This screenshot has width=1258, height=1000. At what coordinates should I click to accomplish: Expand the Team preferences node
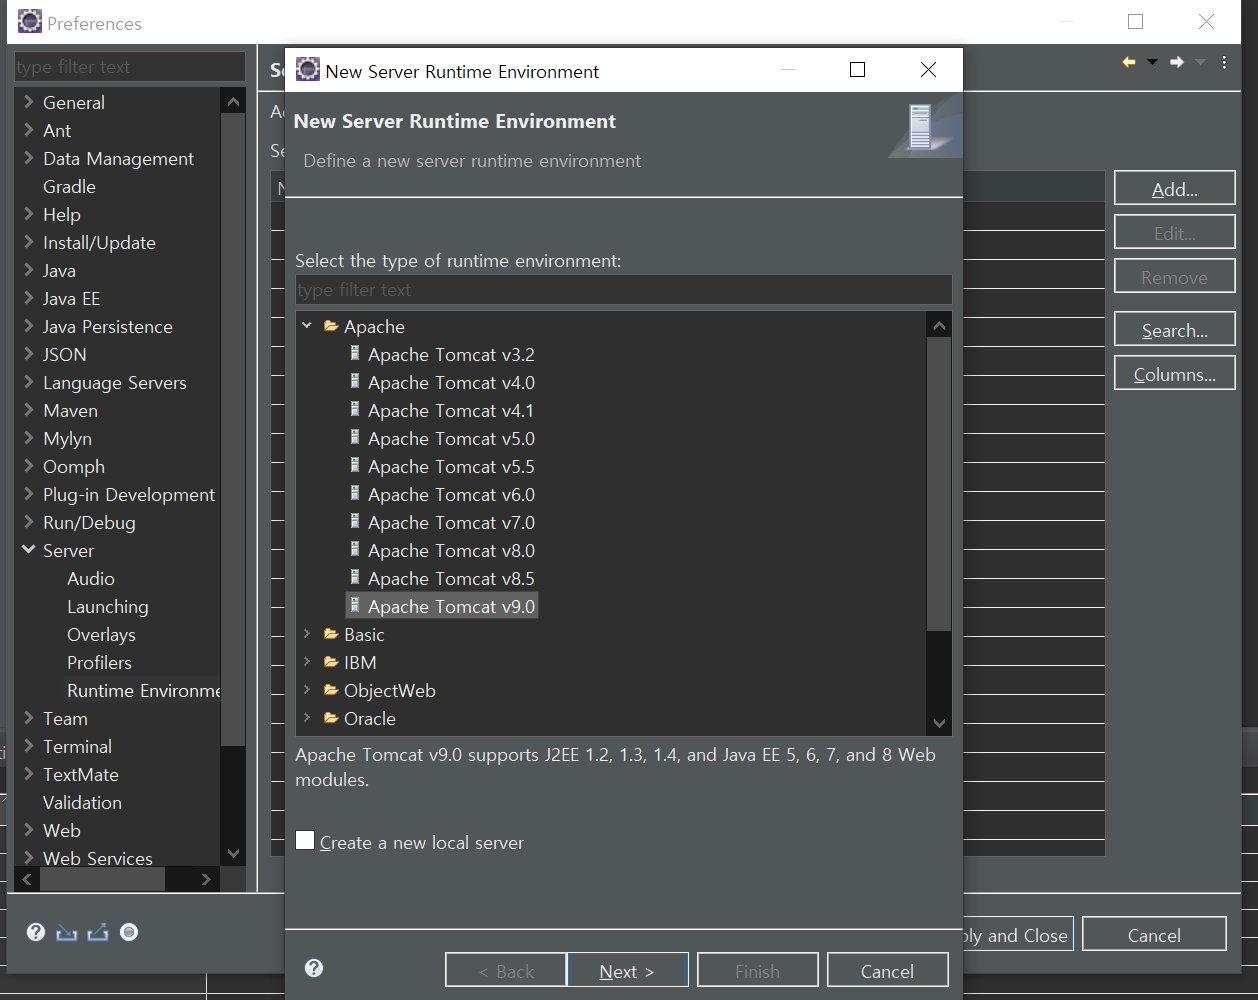pyautogui.click(x=29, y=718)
